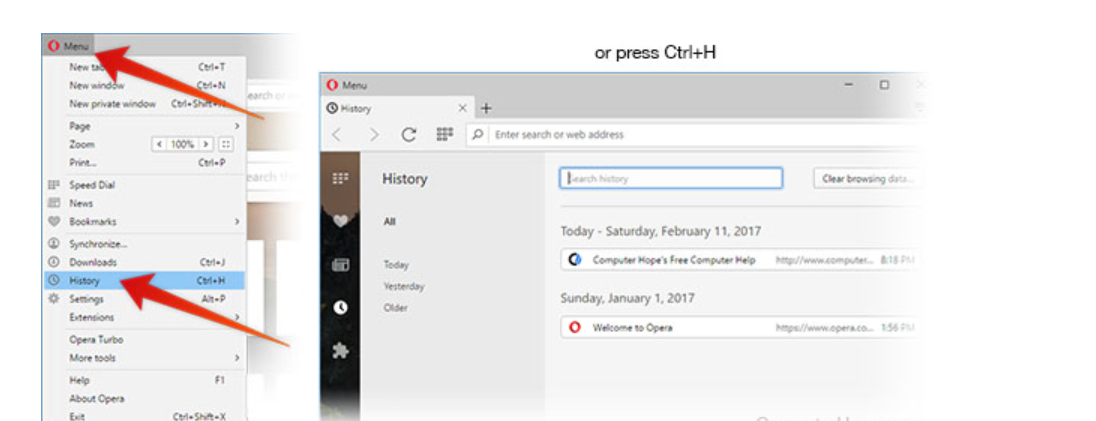Click the Clear browsing data button
The width and height of the screenshot is (1096, 421).
pyautogui.click(x=865, y=179)
